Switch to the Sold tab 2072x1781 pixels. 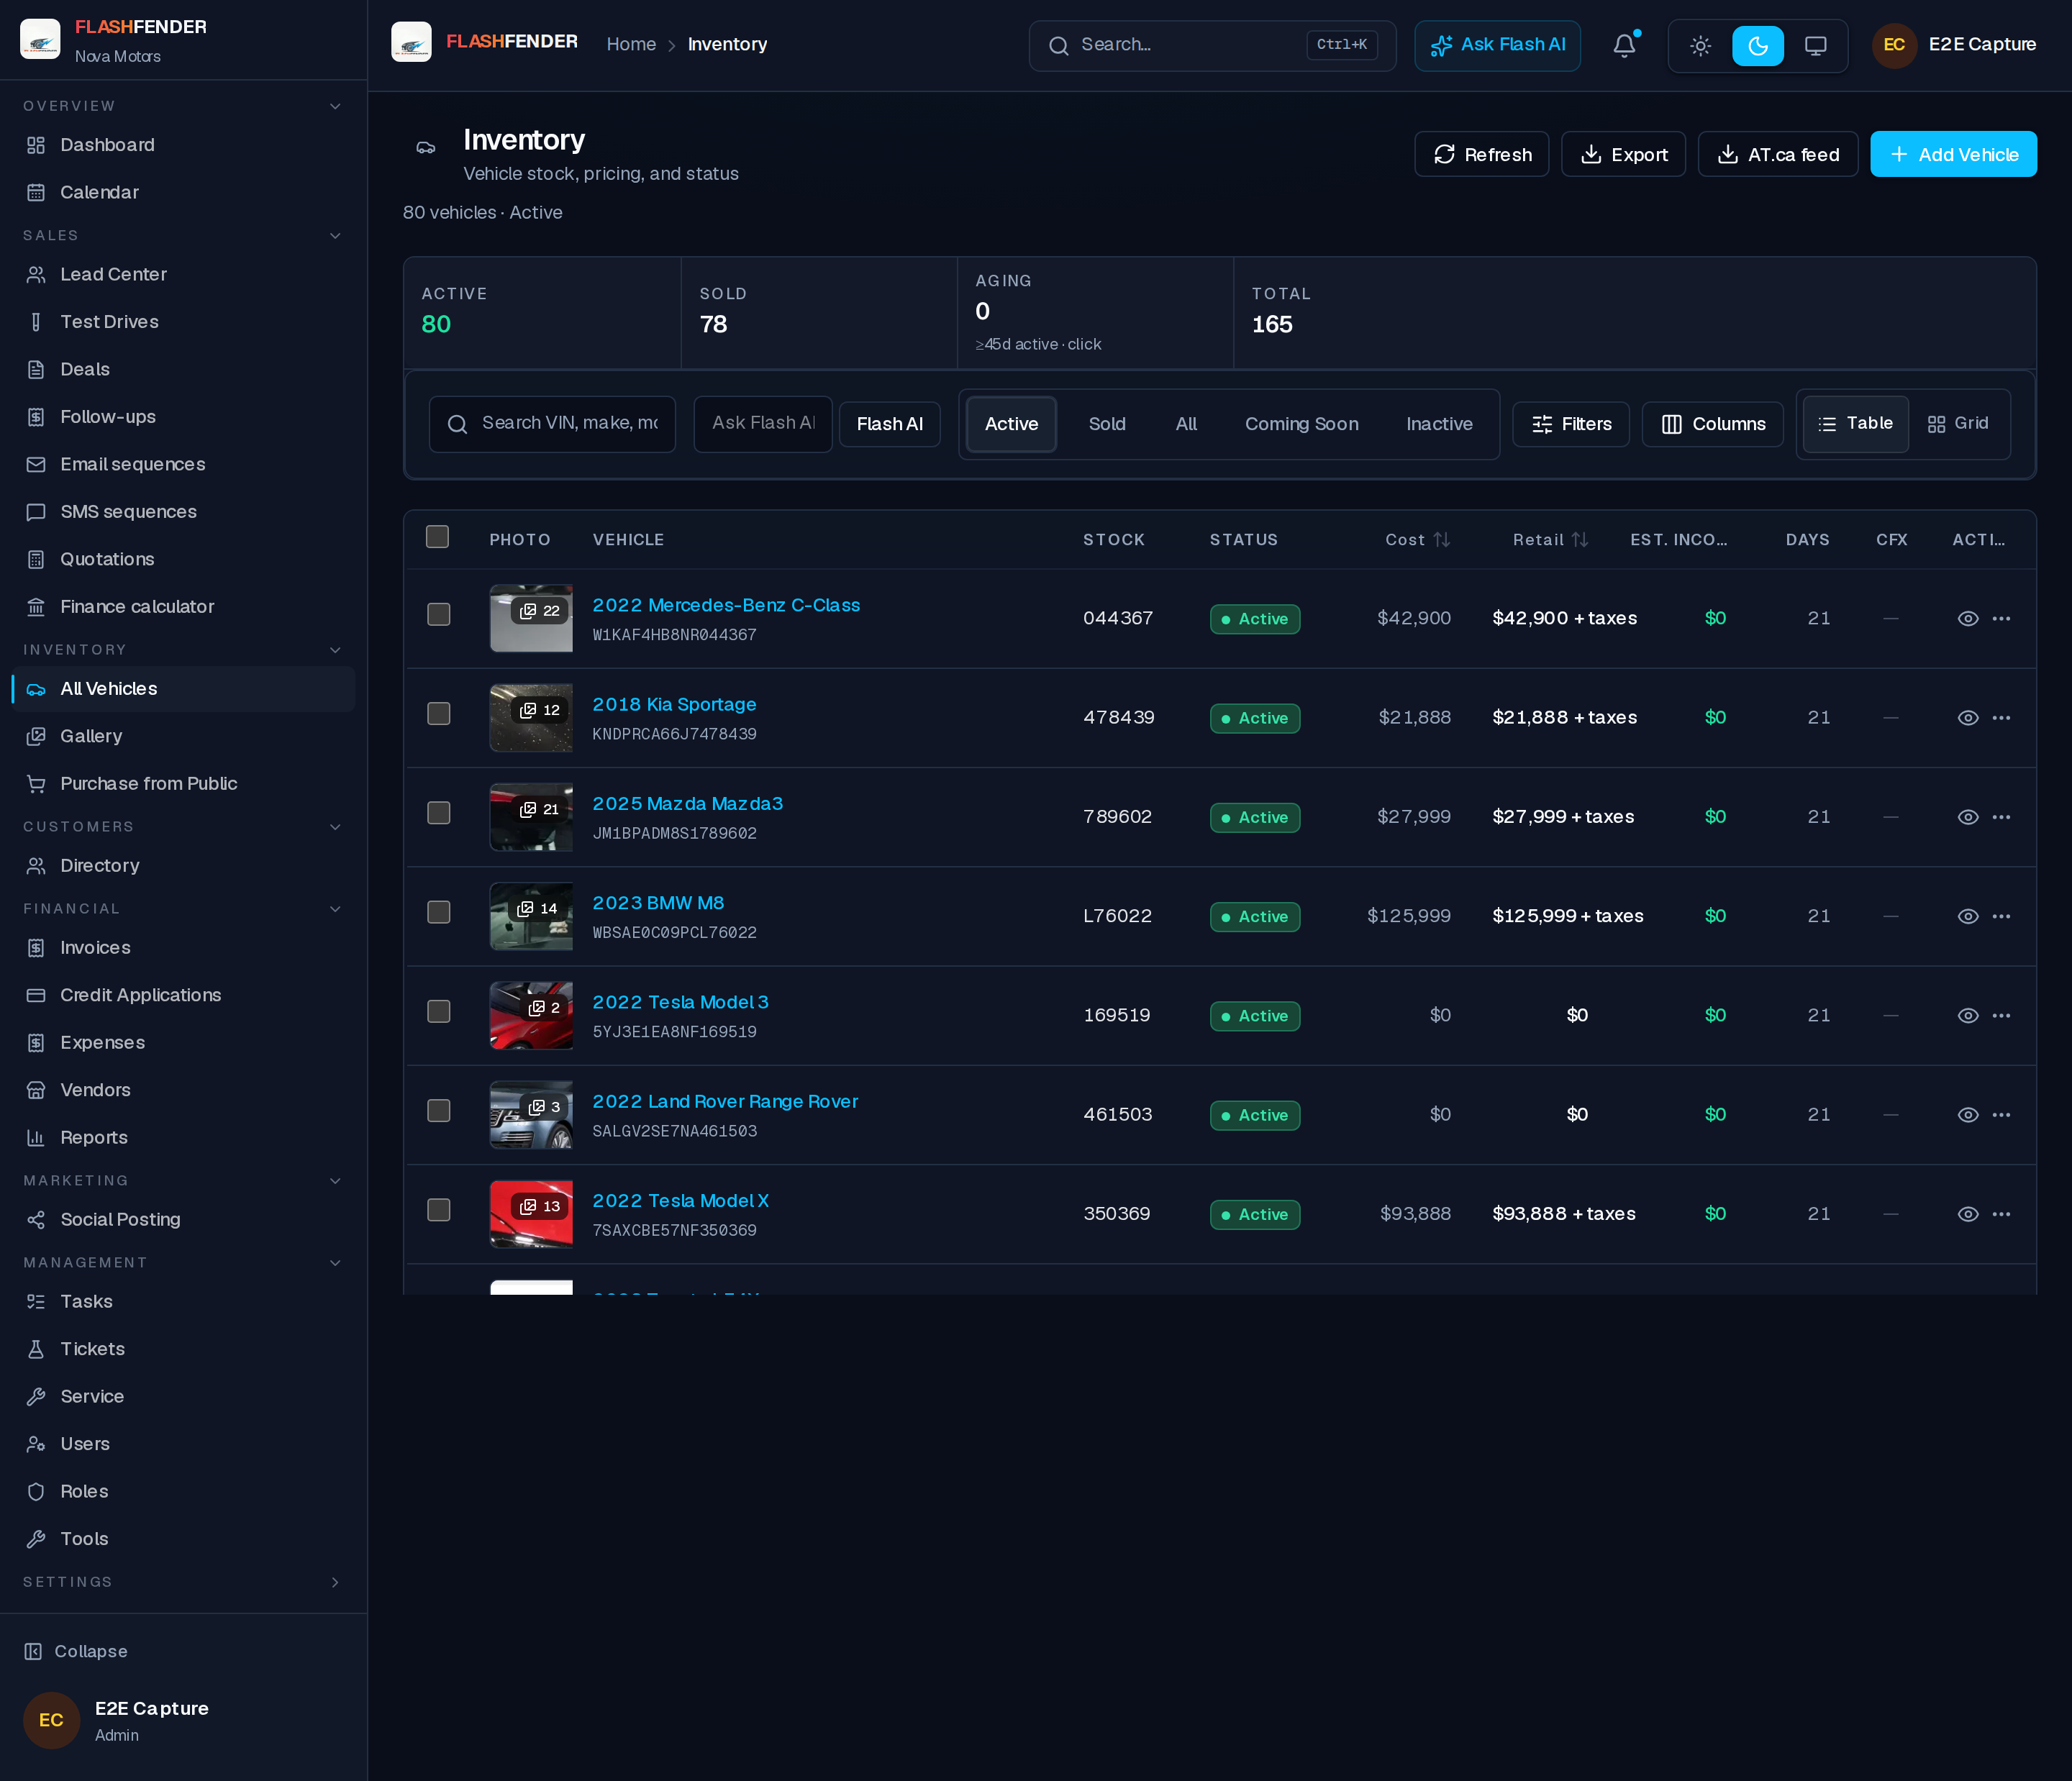pyautogui.click(x=1107, y=424)
